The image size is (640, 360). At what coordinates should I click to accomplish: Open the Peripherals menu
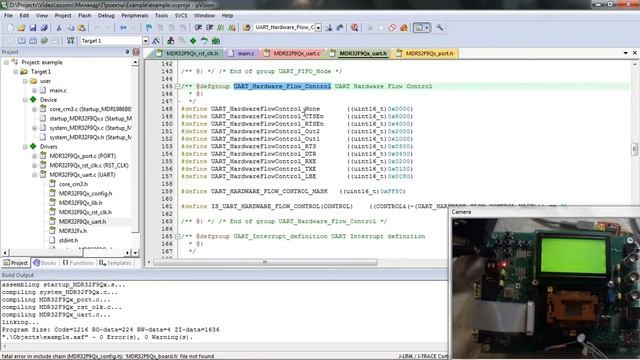(x=135, y=16)
